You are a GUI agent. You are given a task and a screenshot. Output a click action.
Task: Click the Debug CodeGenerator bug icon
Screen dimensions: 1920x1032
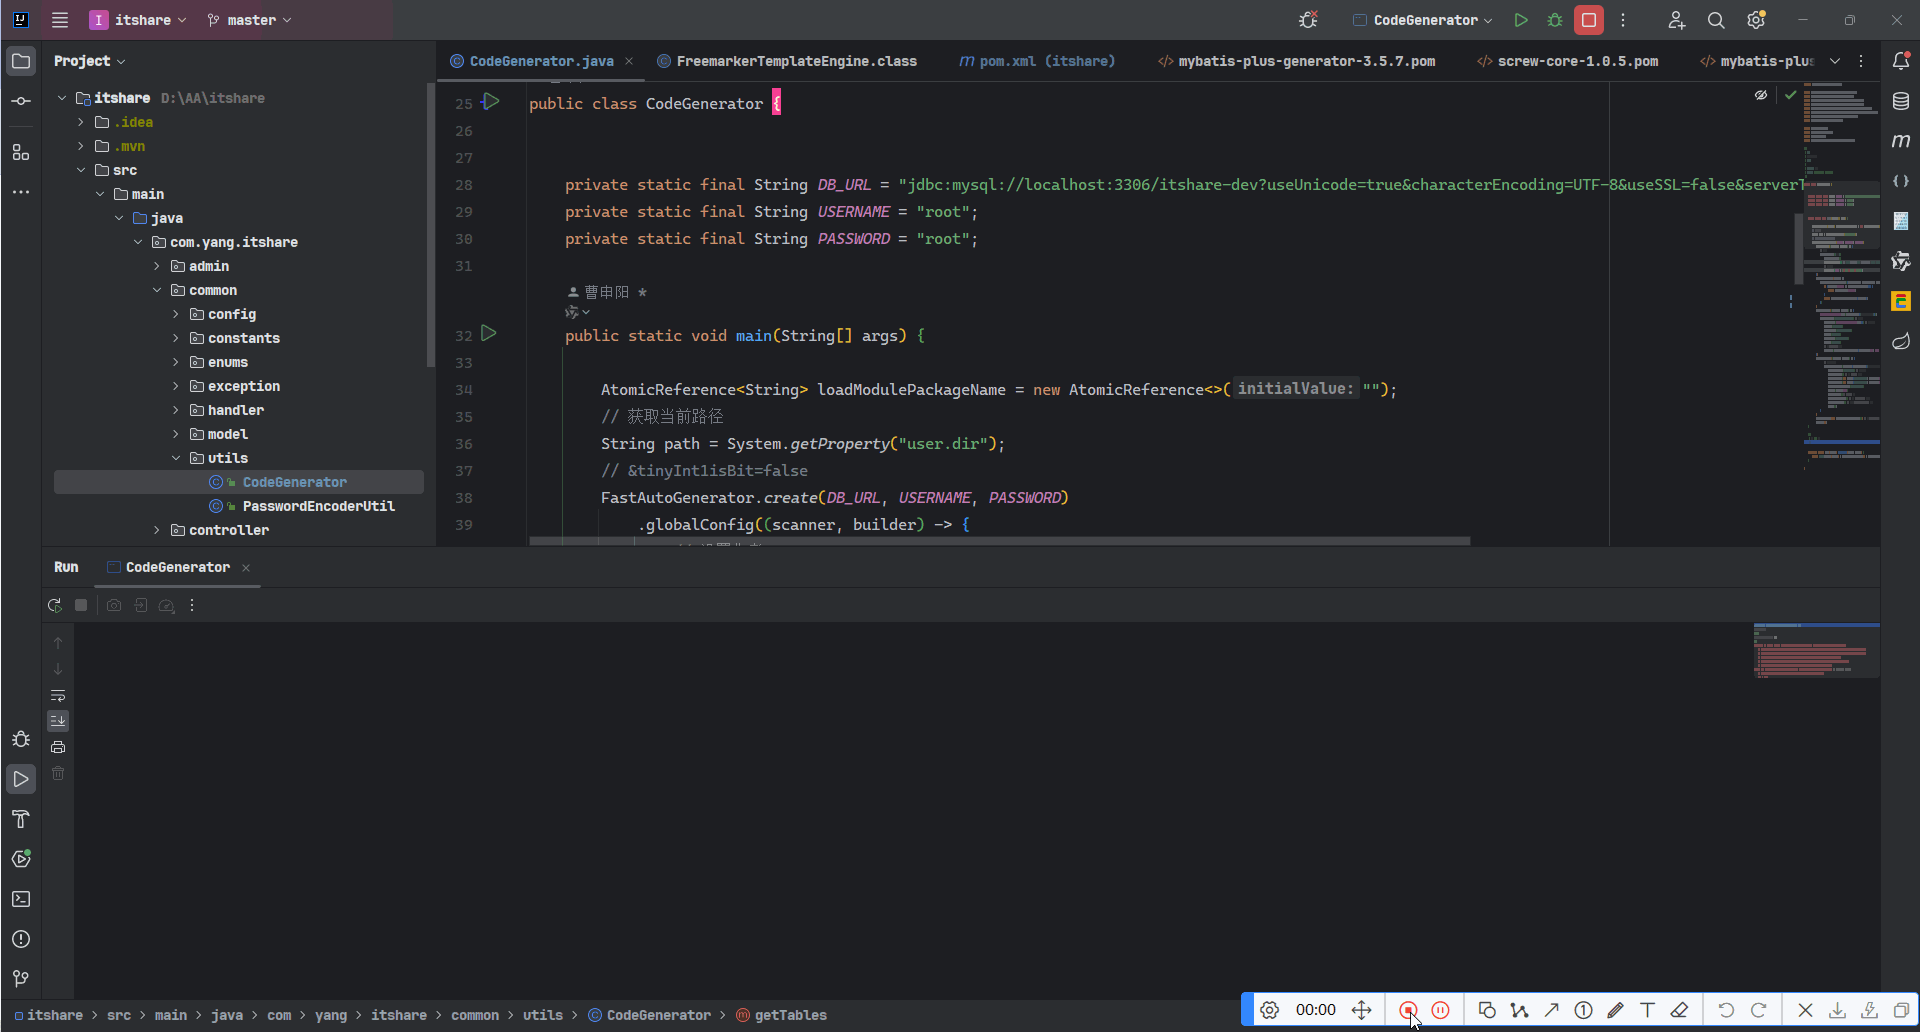coord(1554,20)
